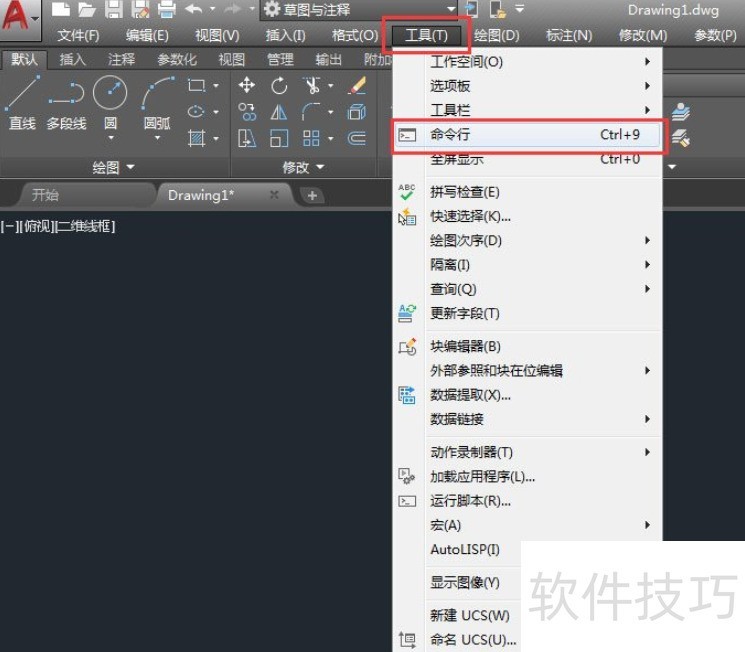Choose 快速选择(K)... from the menu

528,217
